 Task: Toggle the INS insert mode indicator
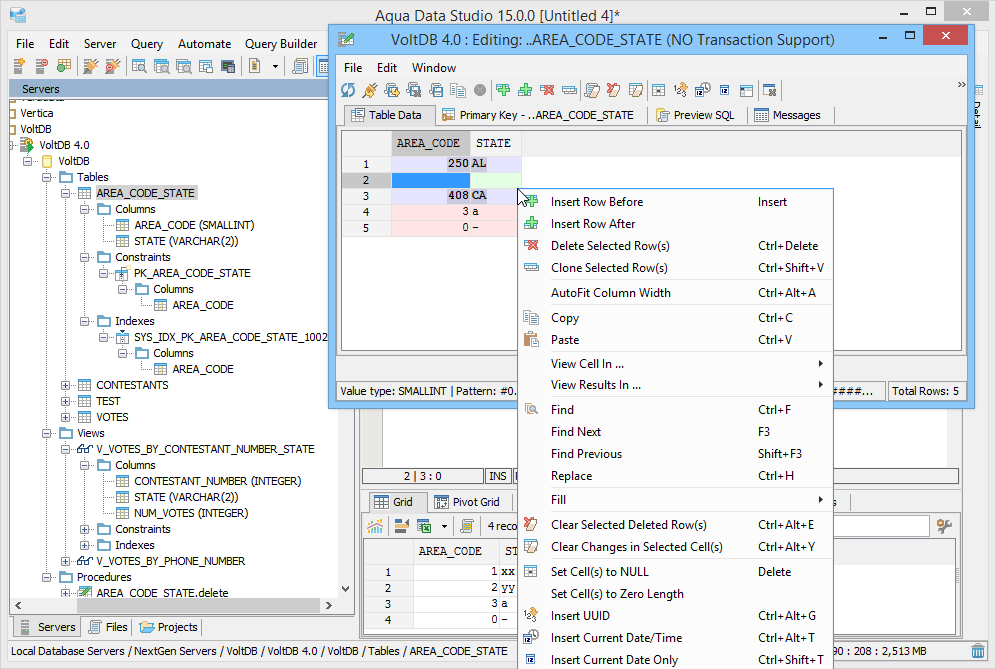click(498, 476)
